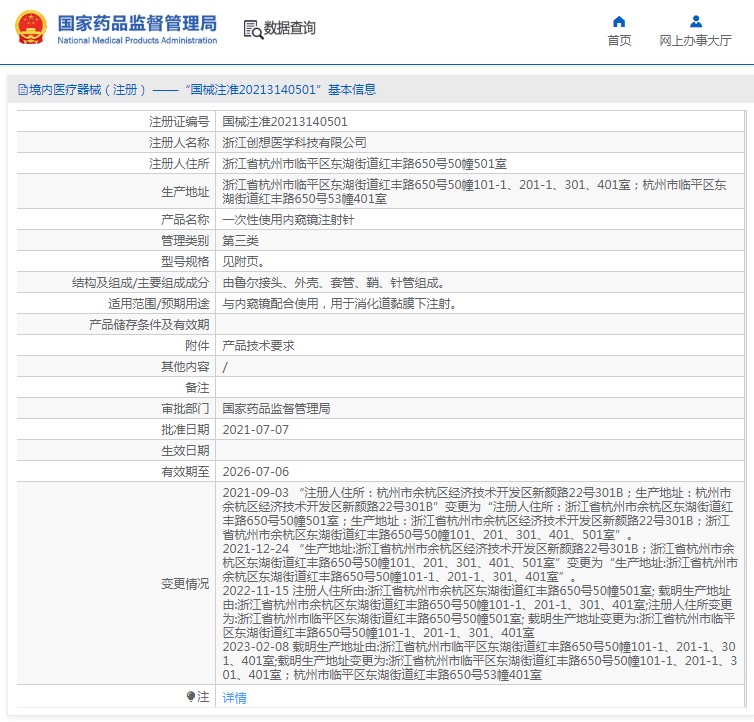The image size is (754, 722).
Task: Select the date 2026-07-06
Action: tap(256, 472)
